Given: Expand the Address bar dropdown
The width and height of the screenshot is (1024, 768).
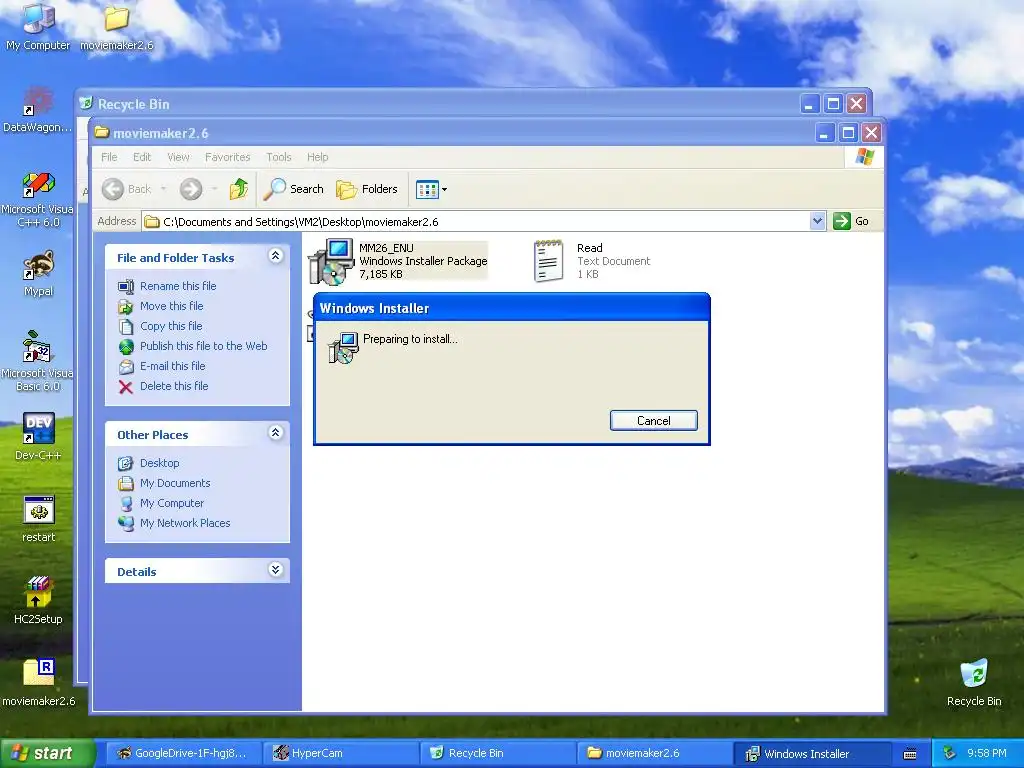Looking at the screenshot, I should pos(818,221).
